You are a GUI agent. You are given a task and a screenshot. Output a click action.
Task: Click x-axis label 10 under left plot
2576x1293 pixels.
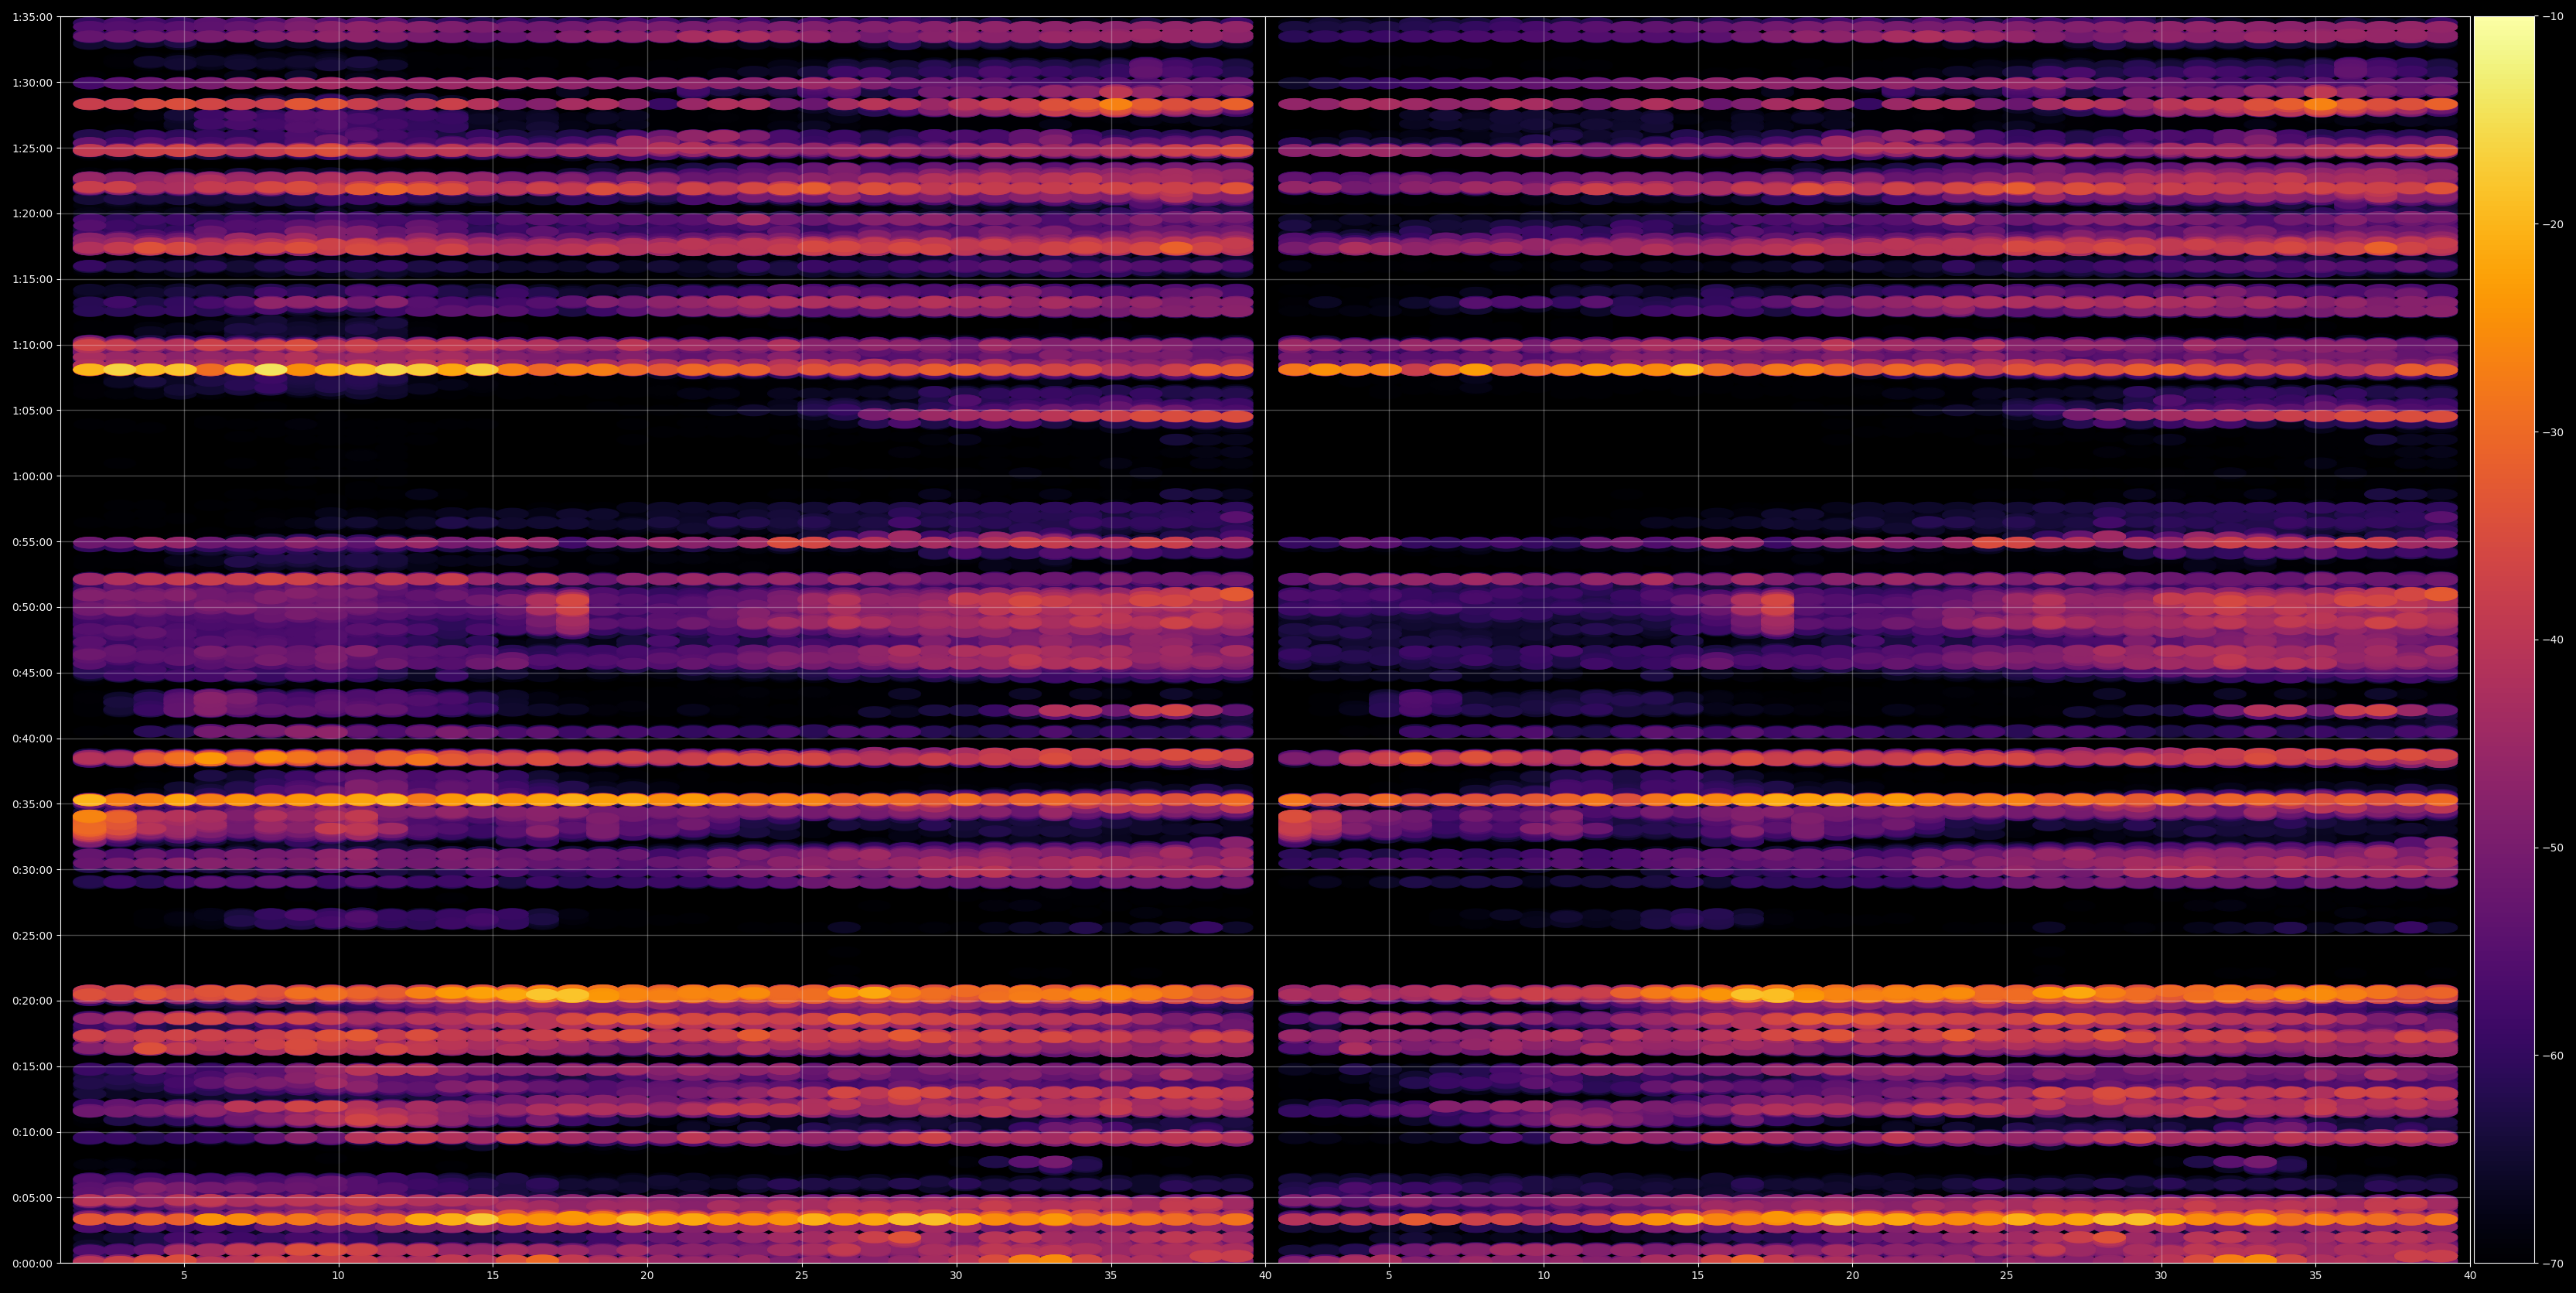pyautogui.click(x=338, y=1276)
